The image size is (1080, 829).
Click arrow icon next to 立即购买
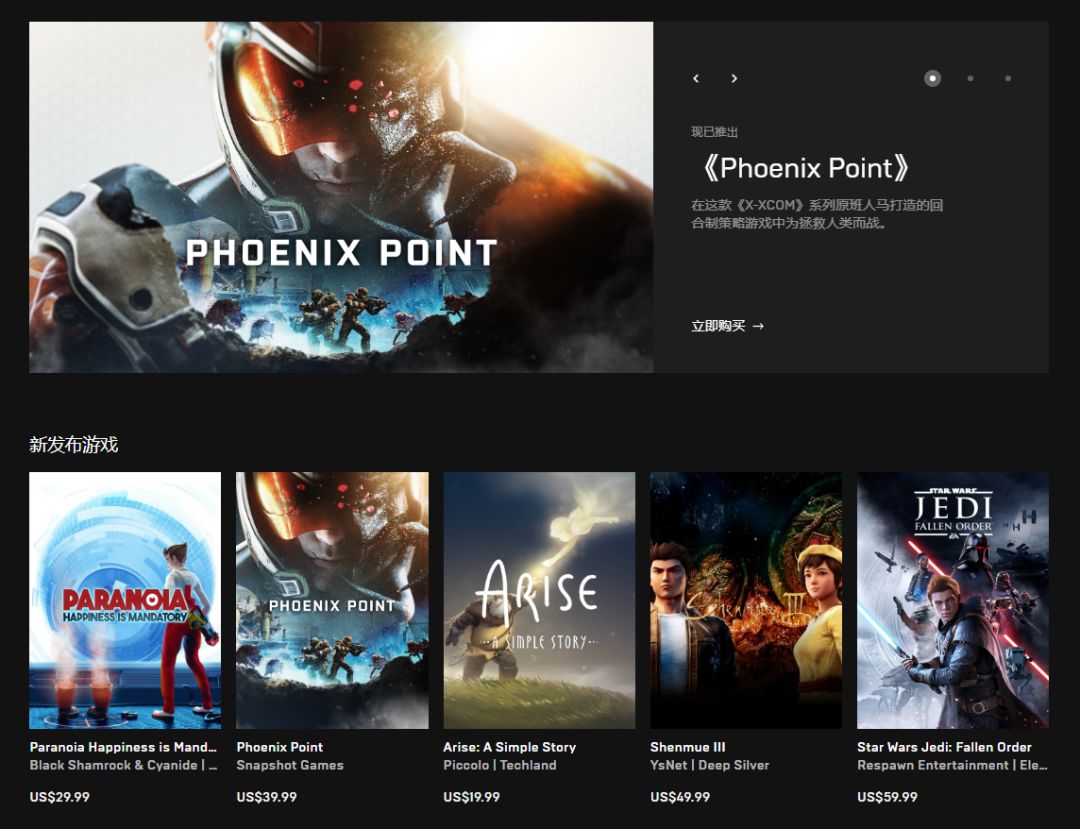pos(758,326)
